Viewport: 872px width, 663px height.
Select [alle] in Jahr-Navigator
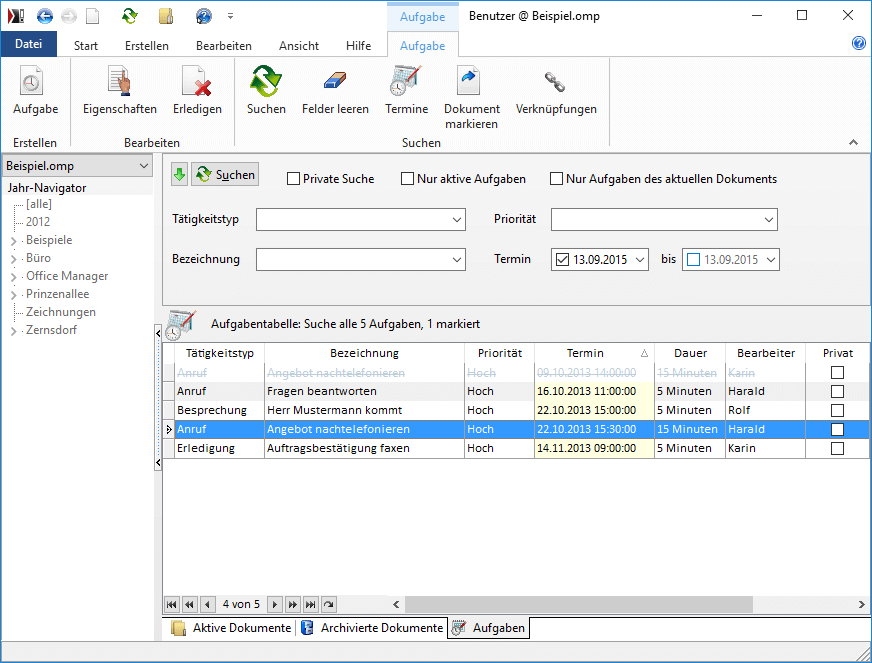click(x=38, y=204)
